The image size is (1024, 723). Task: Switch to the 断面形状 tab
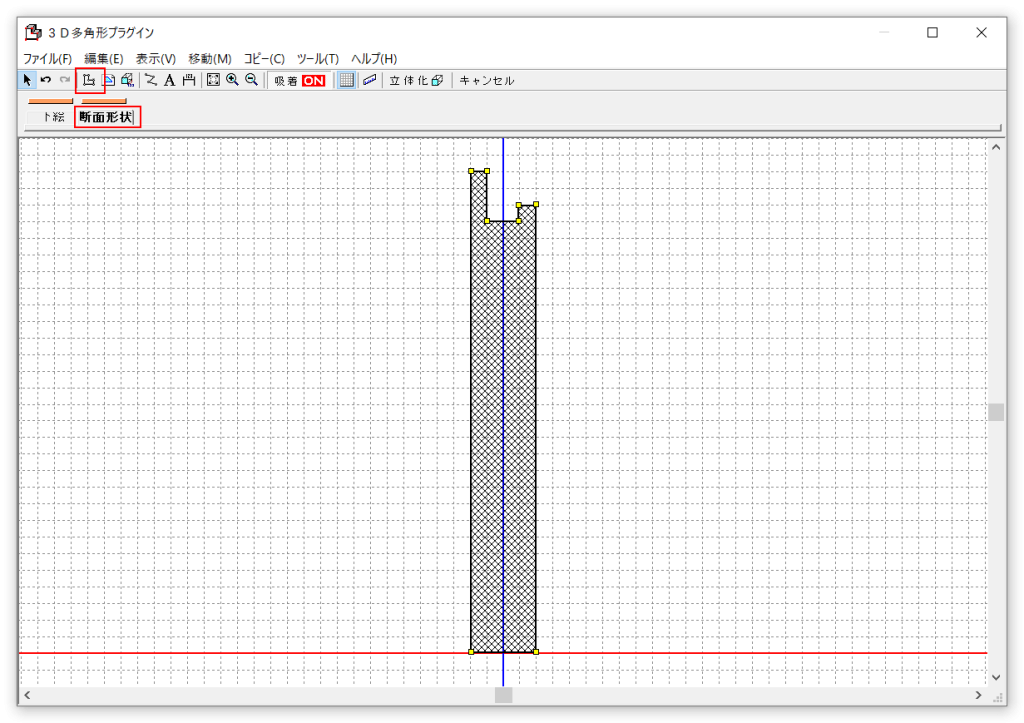[106, 117]
